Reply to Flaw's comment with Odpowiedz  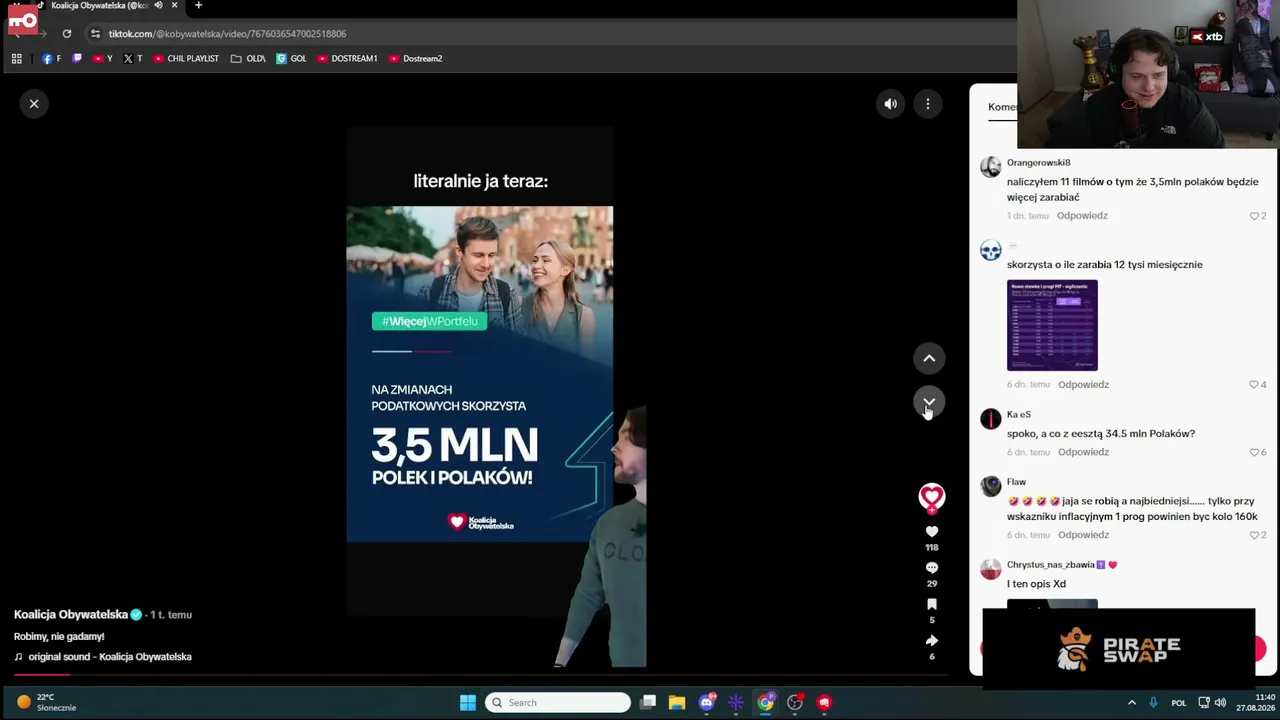tap(1083, 535)
